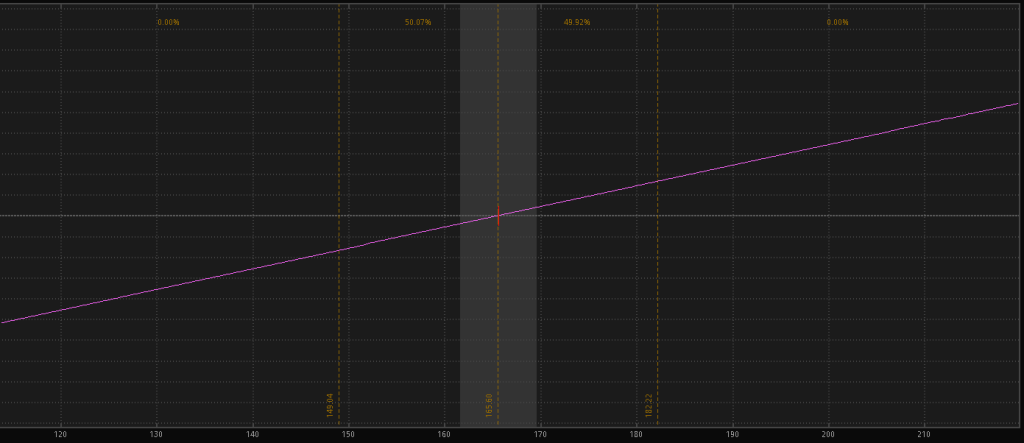Click the 160 value on the price axis

click(x=444, y=435)
